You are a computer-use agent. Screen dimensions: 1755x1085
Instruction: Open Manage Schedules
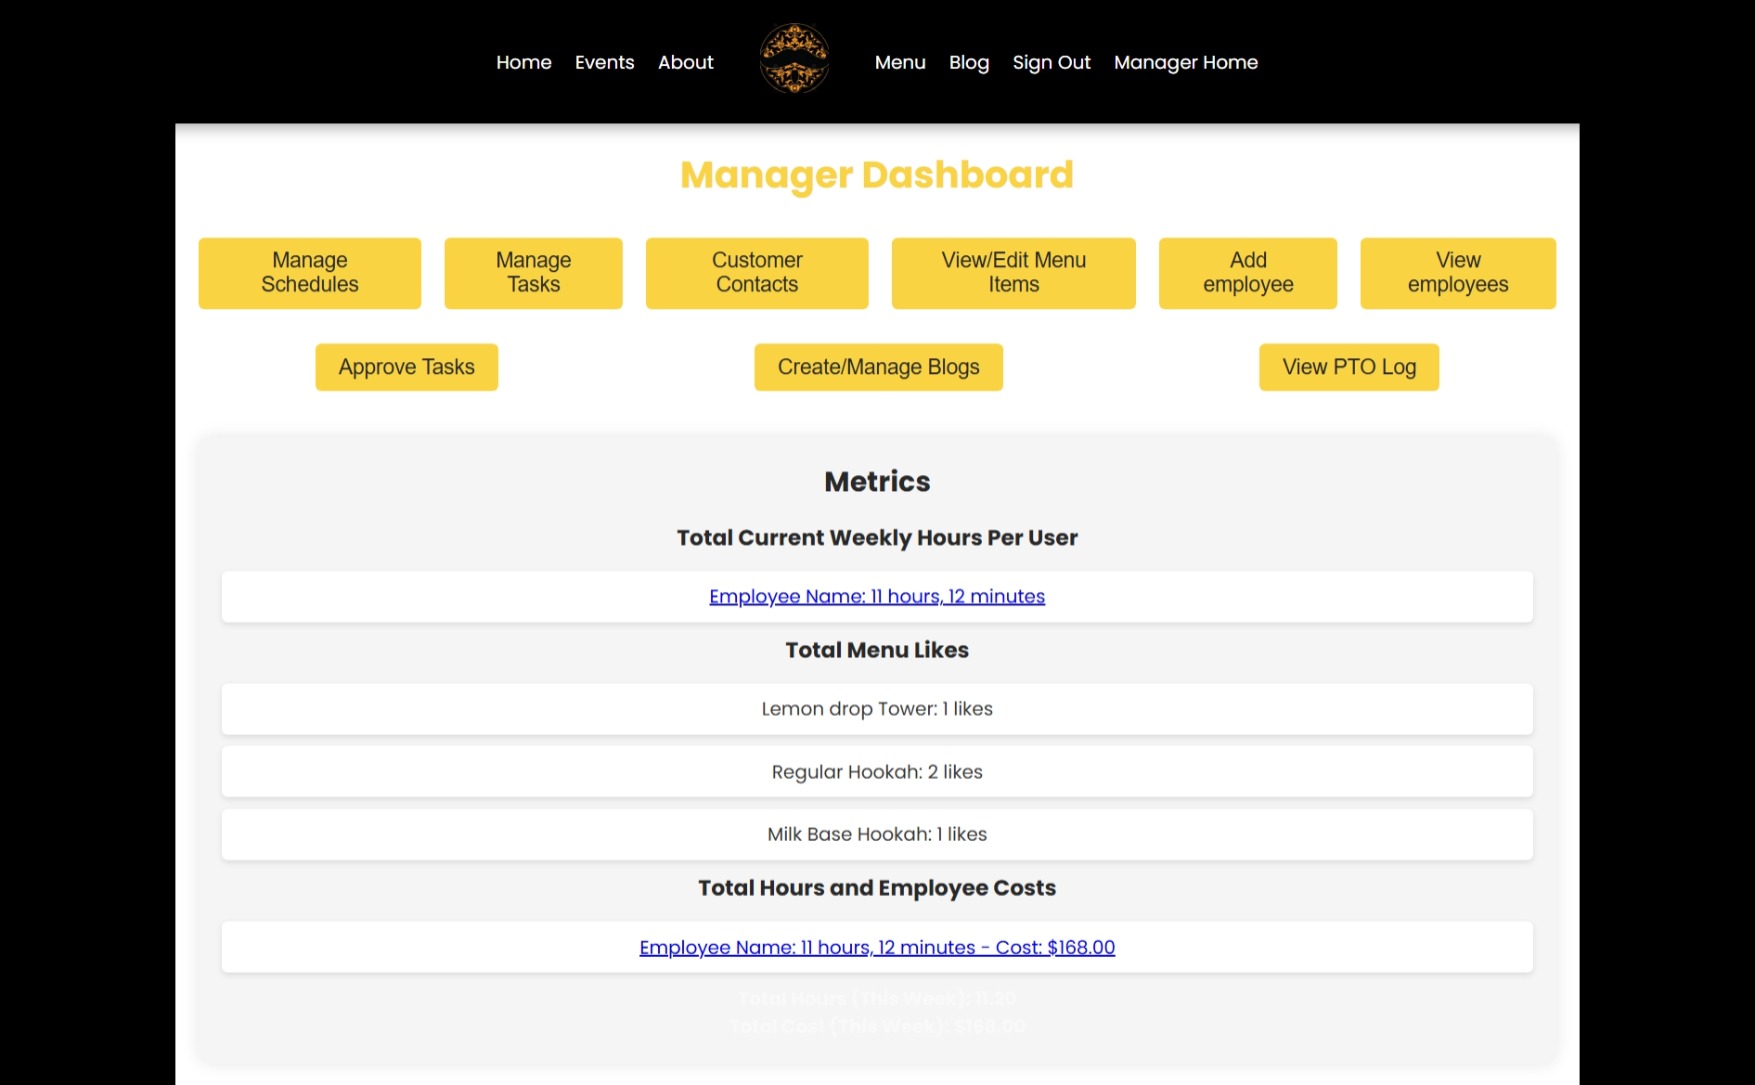[x=309, y=272]
